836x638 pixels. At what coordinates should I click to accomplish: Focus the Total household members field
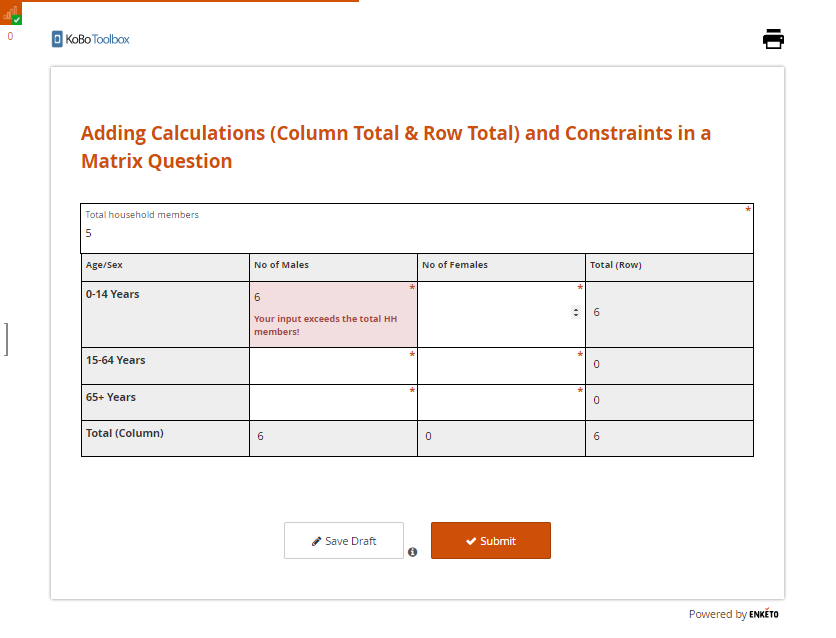tap(416, 233)
